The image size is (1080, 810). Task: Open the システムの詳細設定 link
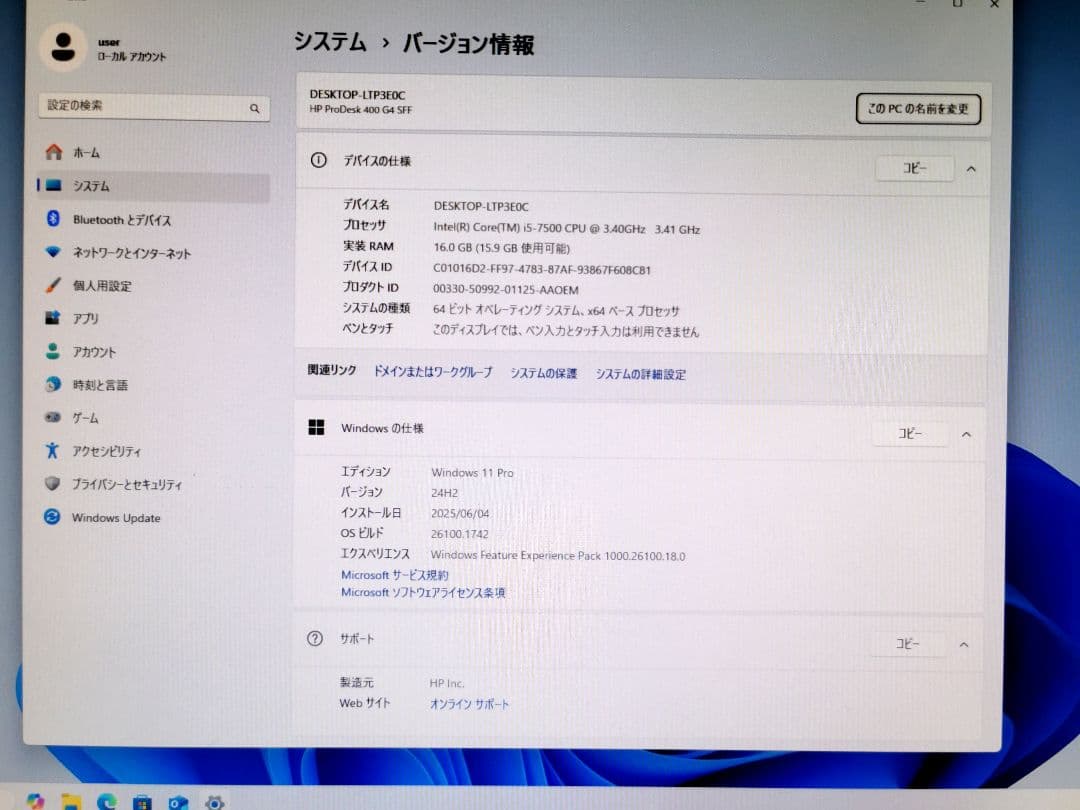pos(640,373)
